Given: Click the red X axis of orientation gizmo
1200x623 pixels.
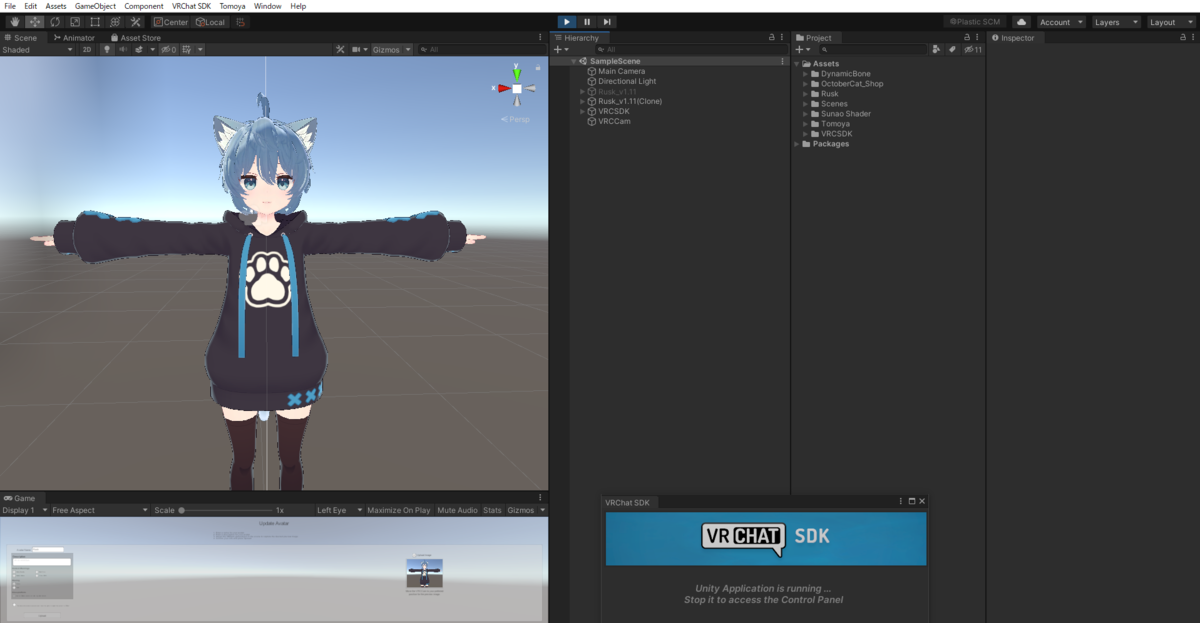Looking at the screenshot, I should [x=504, y=88].
